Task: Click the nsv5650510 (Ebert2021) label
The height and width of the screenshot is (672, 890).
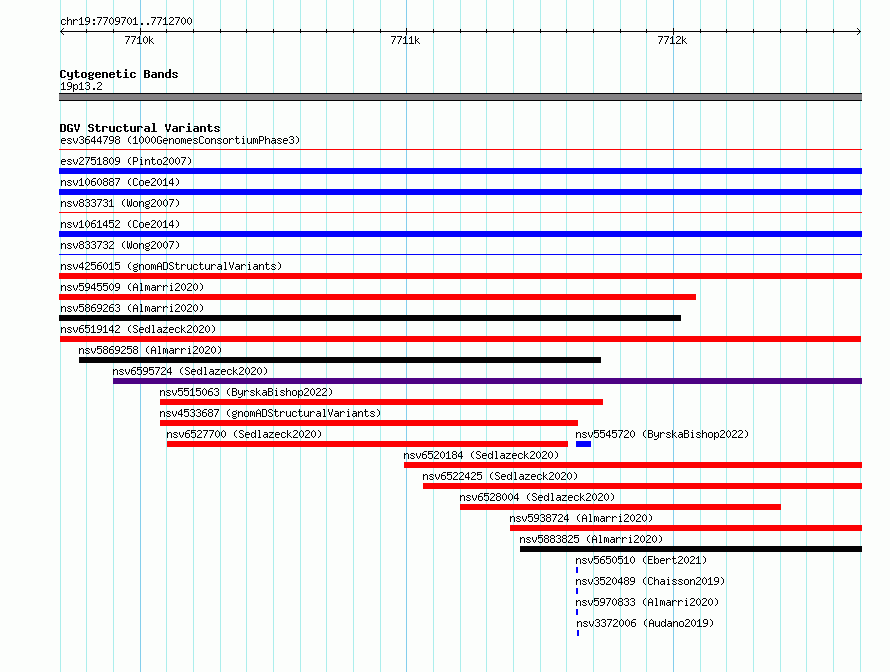Action: pos(641,560)
